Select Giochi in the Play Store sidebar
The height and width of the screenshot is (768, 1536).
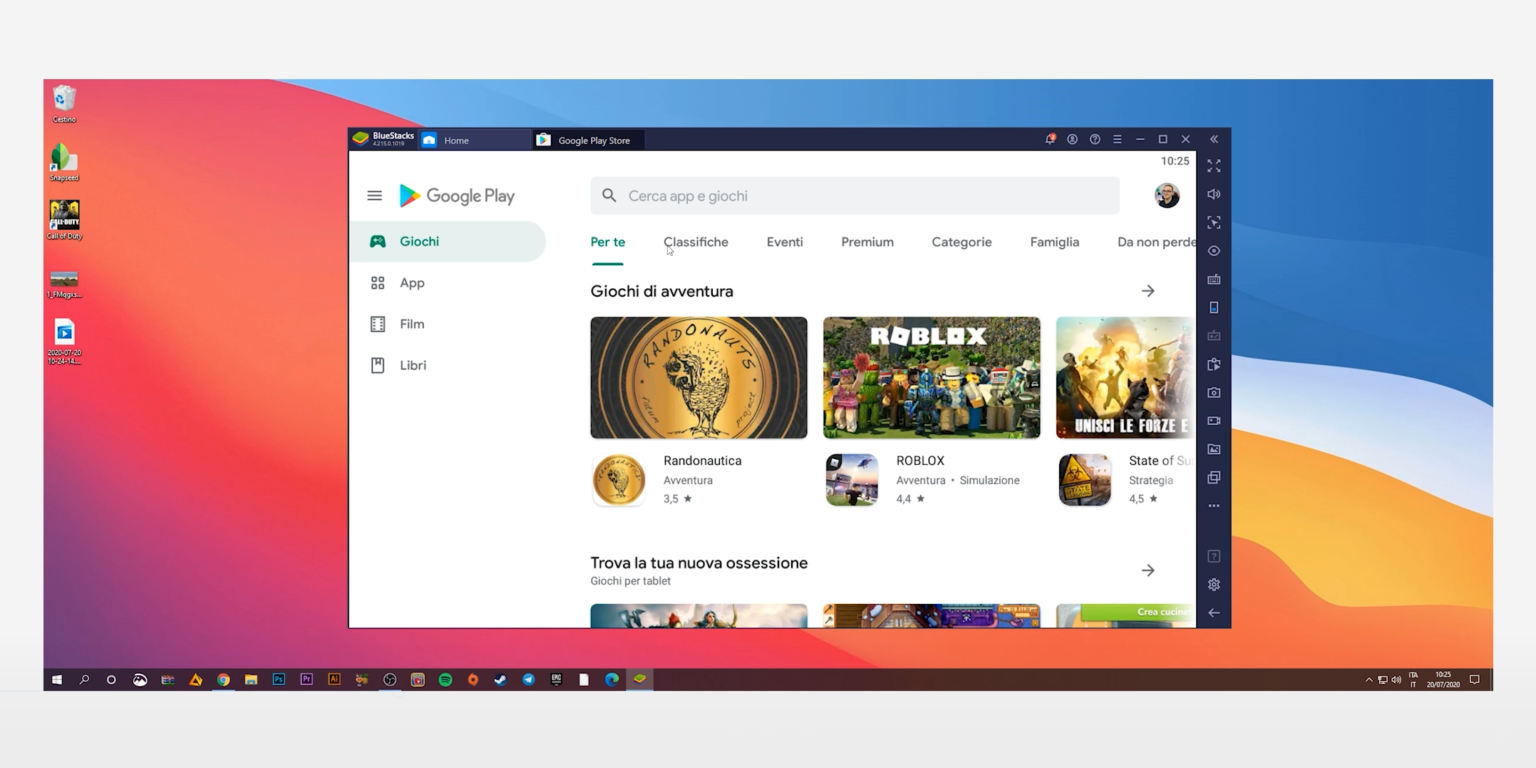pos(419,241)
